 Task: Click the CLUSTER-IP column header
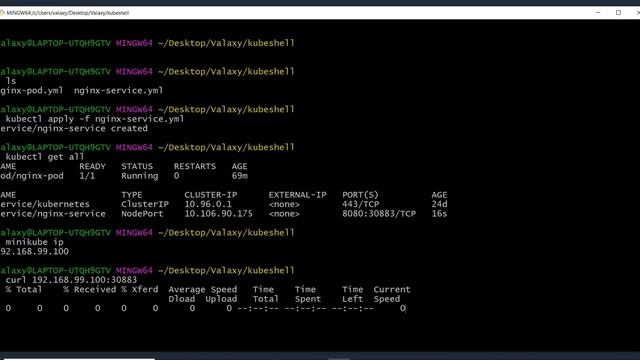click(x=211, y=195)
